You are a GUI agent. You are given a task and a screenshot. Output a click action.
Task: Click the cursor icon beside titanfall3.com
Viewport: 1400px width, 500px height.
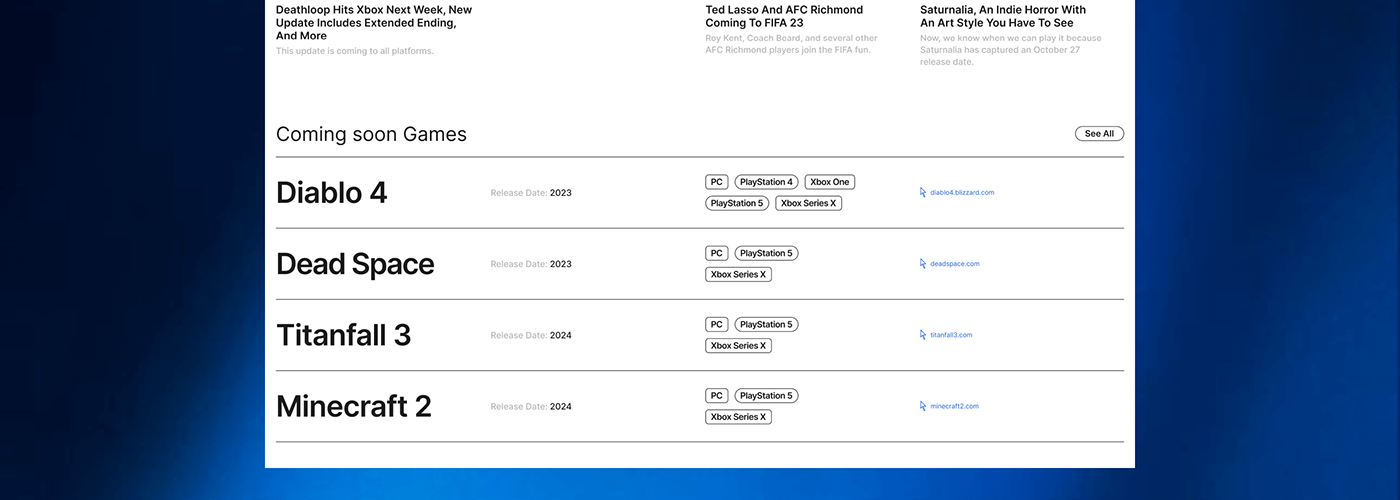pos(923,335)
